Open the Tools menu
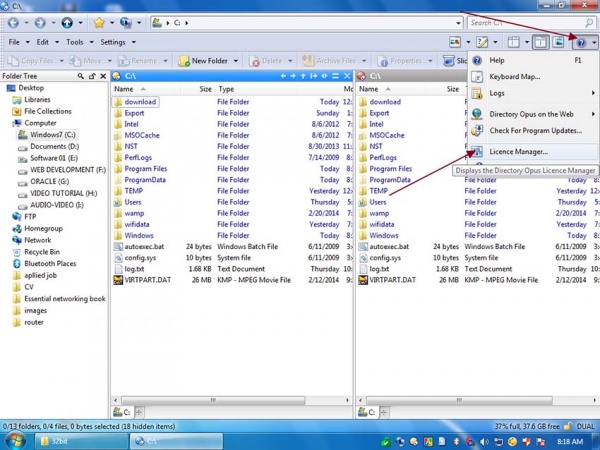 point(75,42)
